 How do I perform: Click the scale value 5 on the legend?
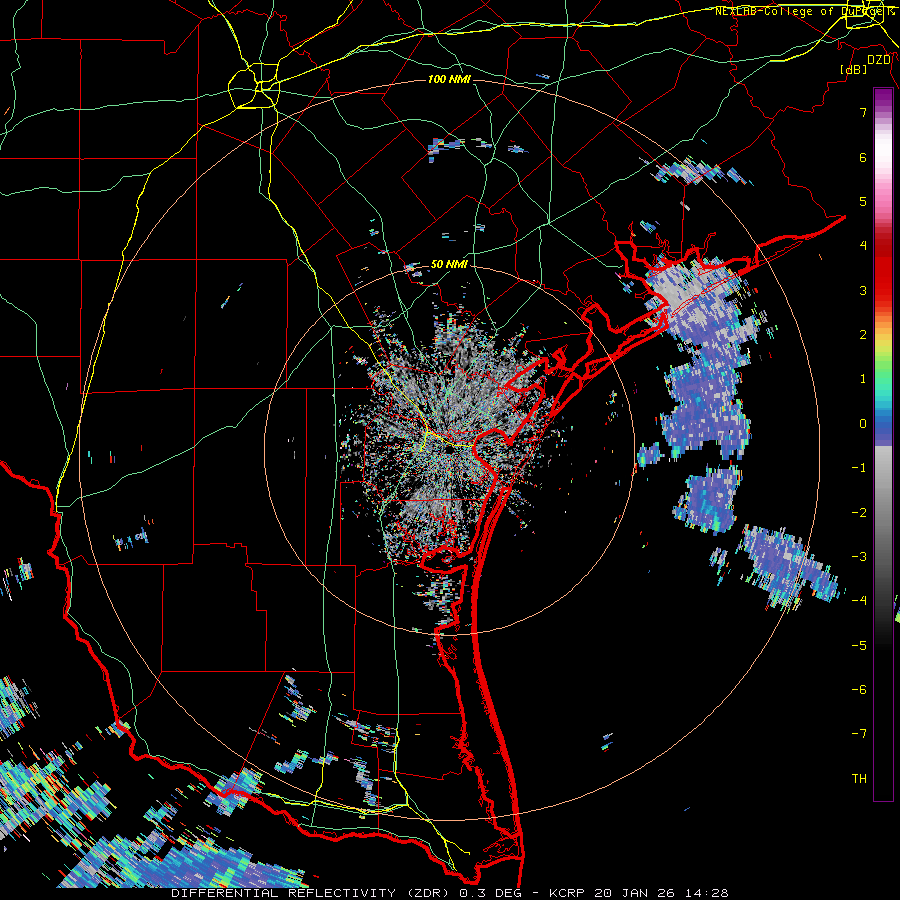(x=863, y=201)
